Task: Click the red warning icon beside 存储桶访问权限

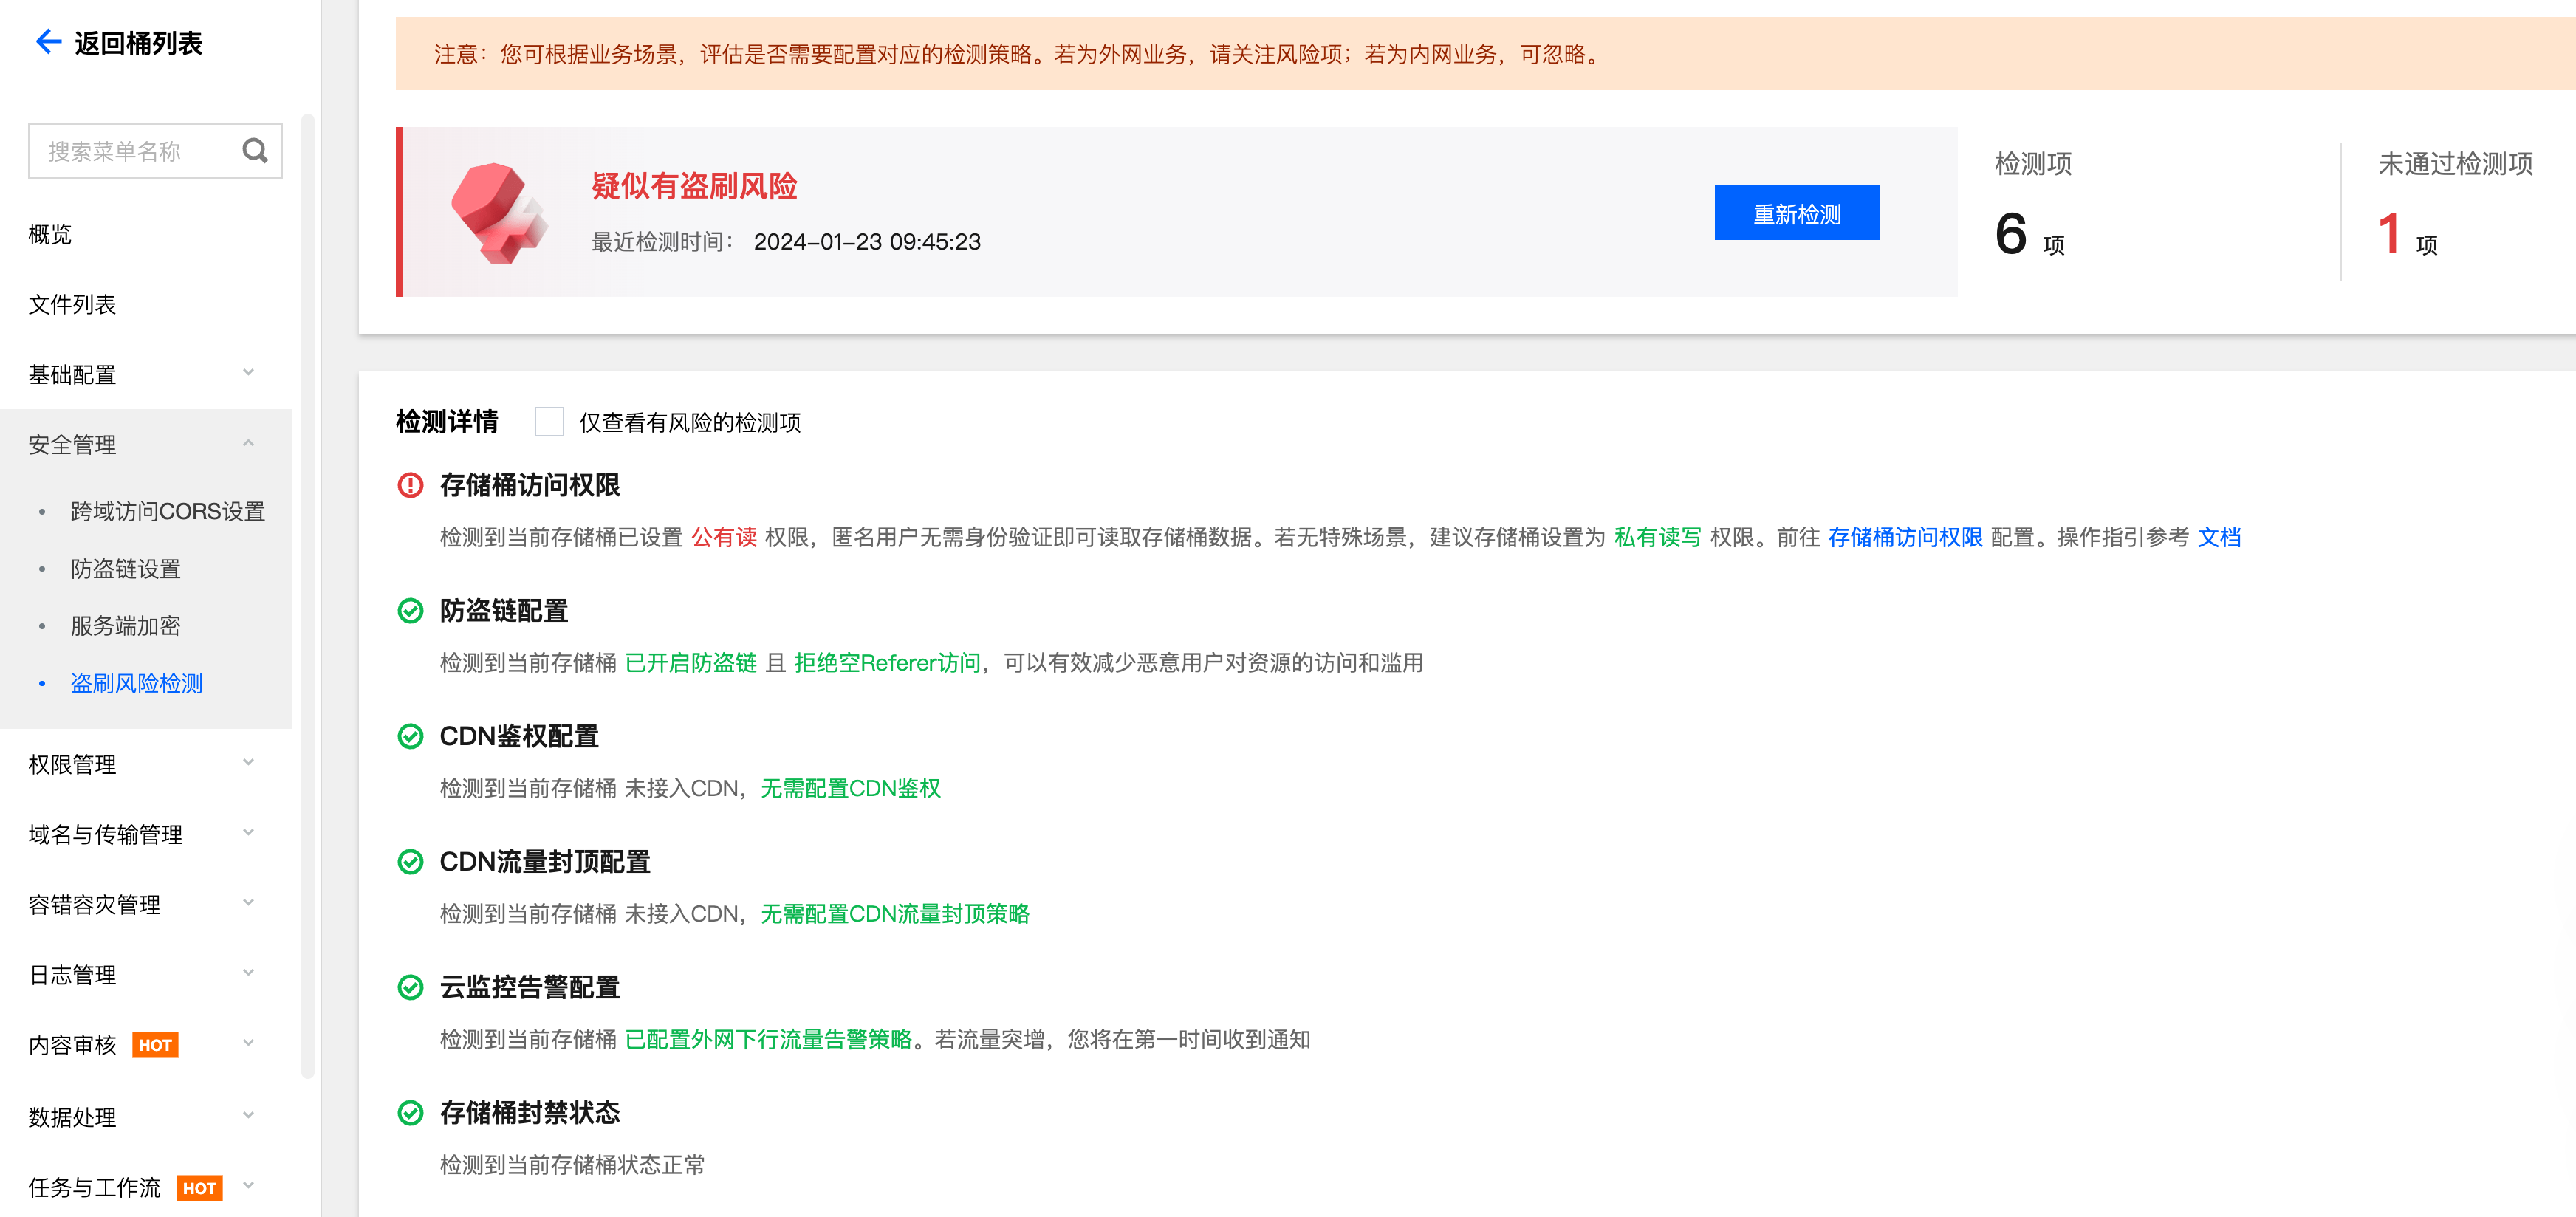Action: tap(410, 485)
